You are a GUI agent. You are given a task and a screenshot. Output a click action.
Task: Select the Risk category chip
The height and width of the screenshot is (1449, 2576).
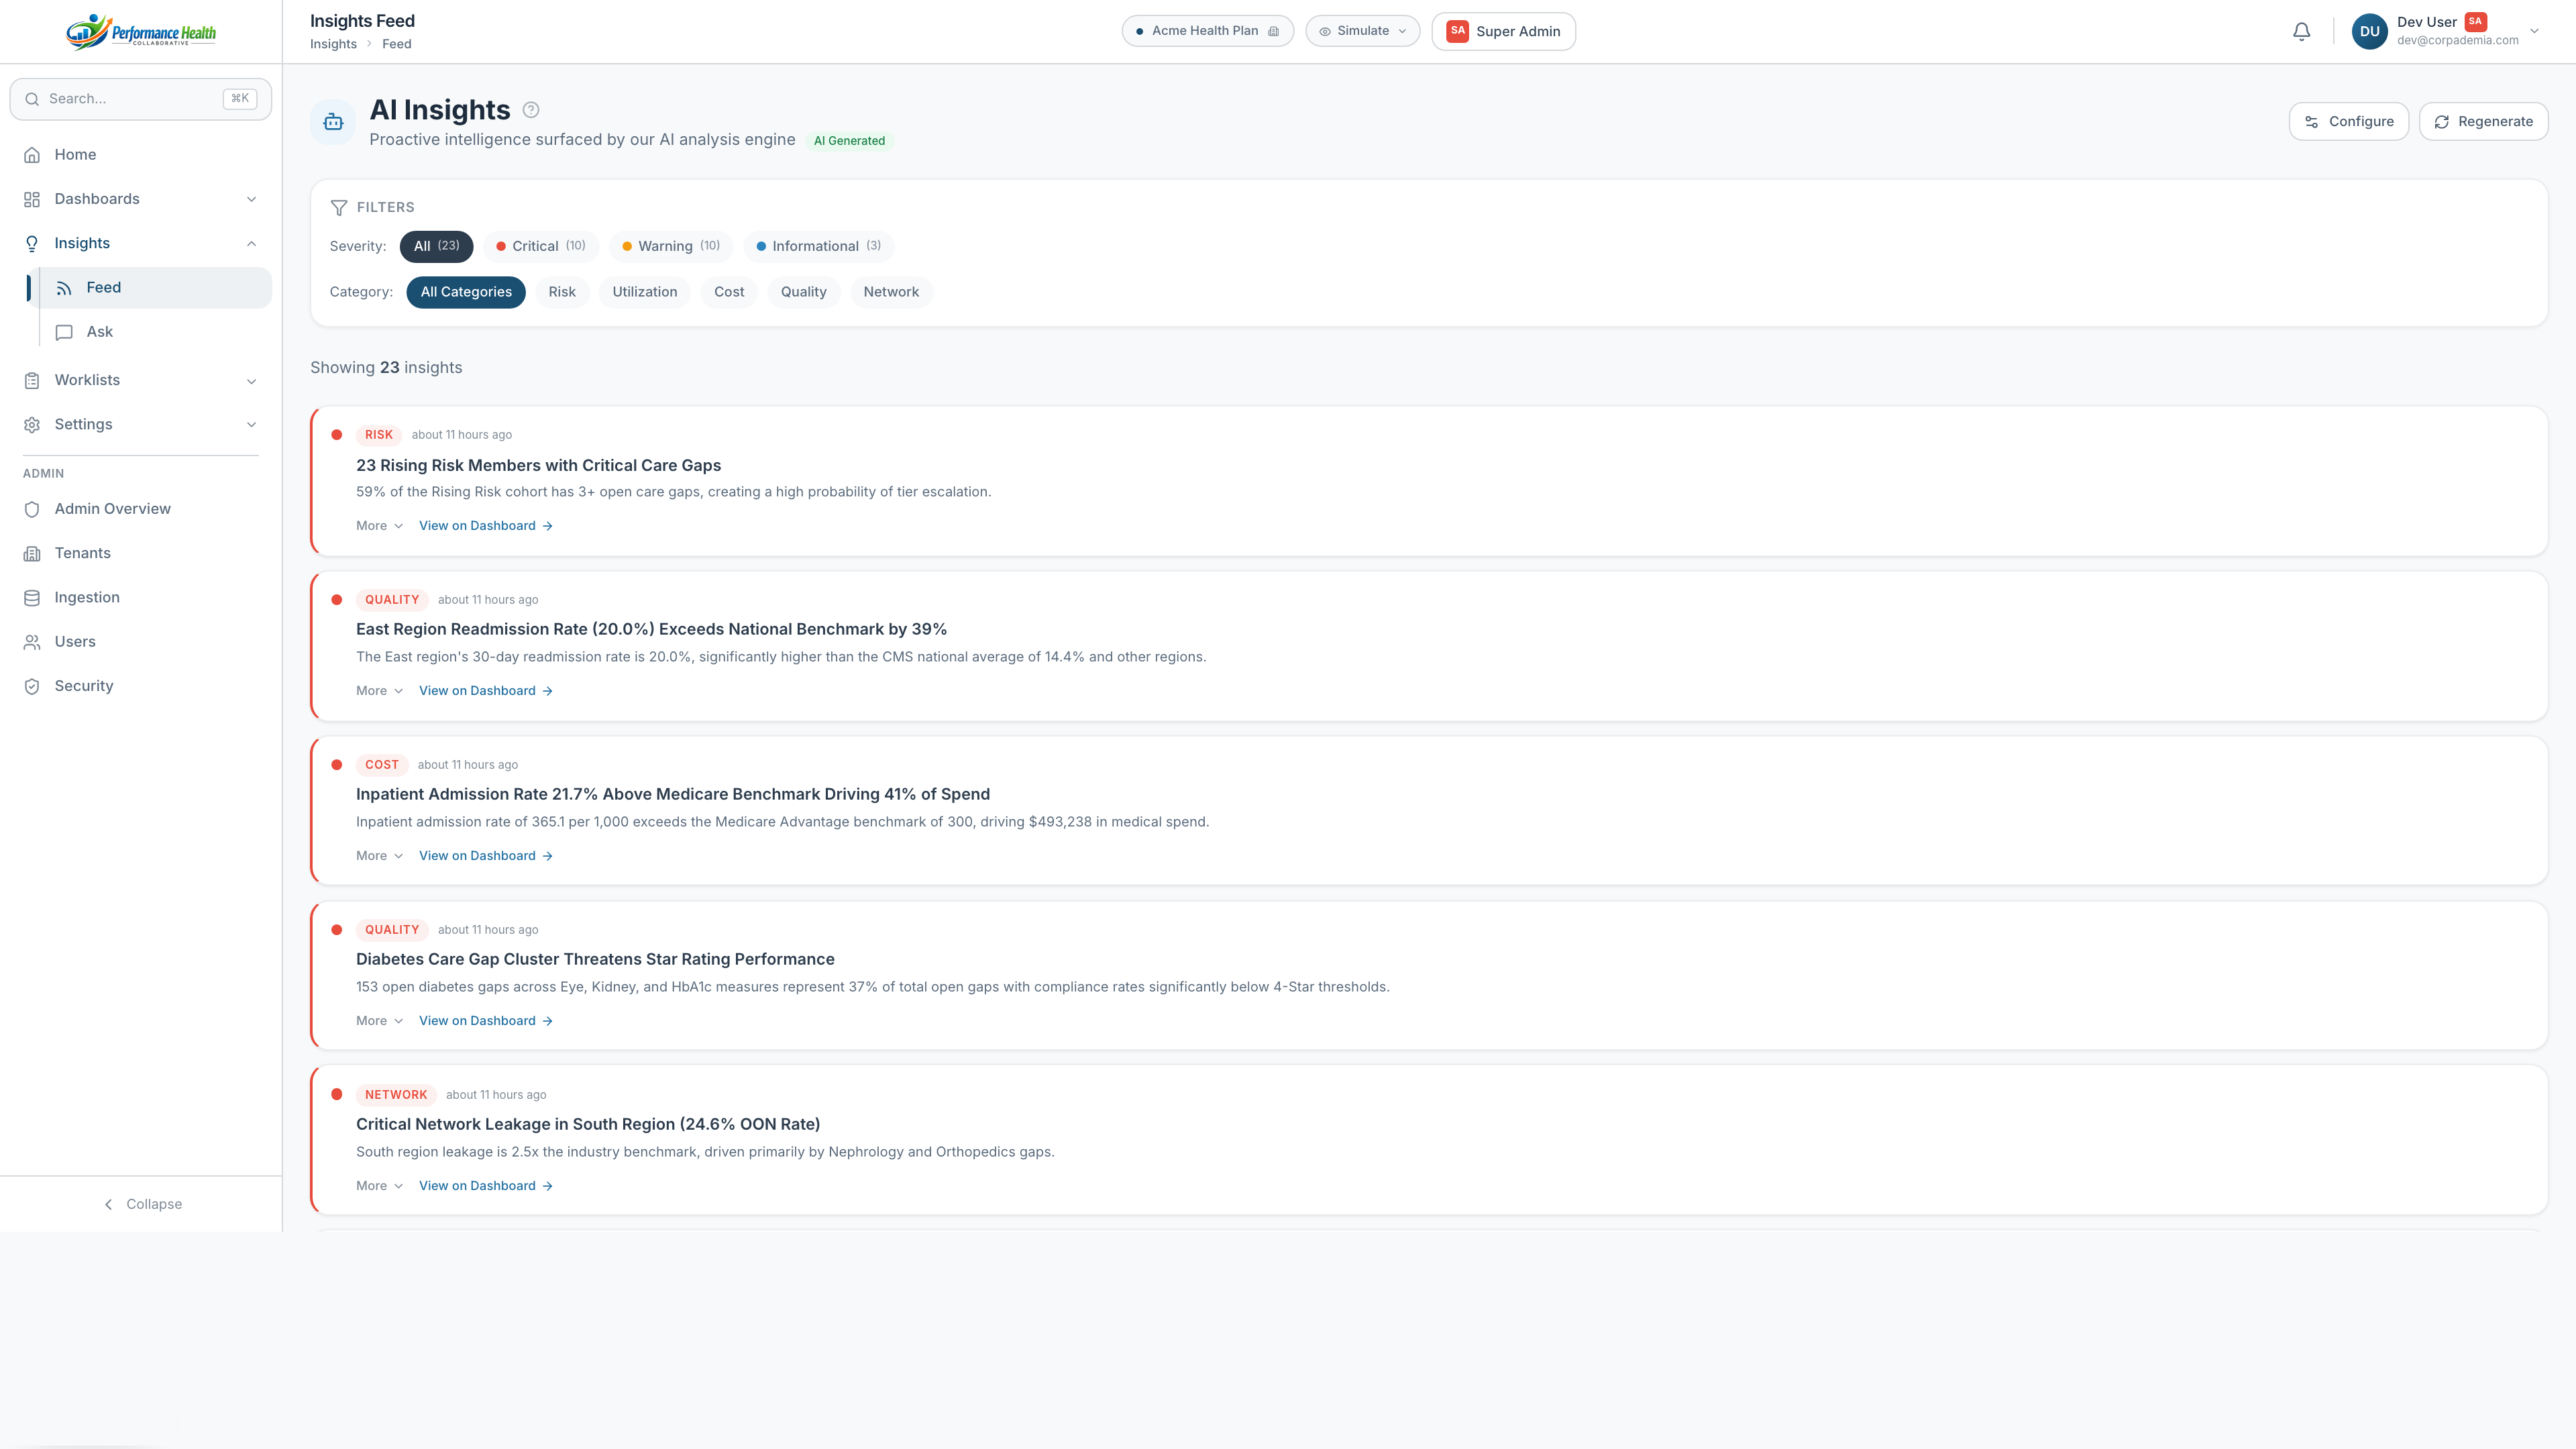tap(562, 292)
